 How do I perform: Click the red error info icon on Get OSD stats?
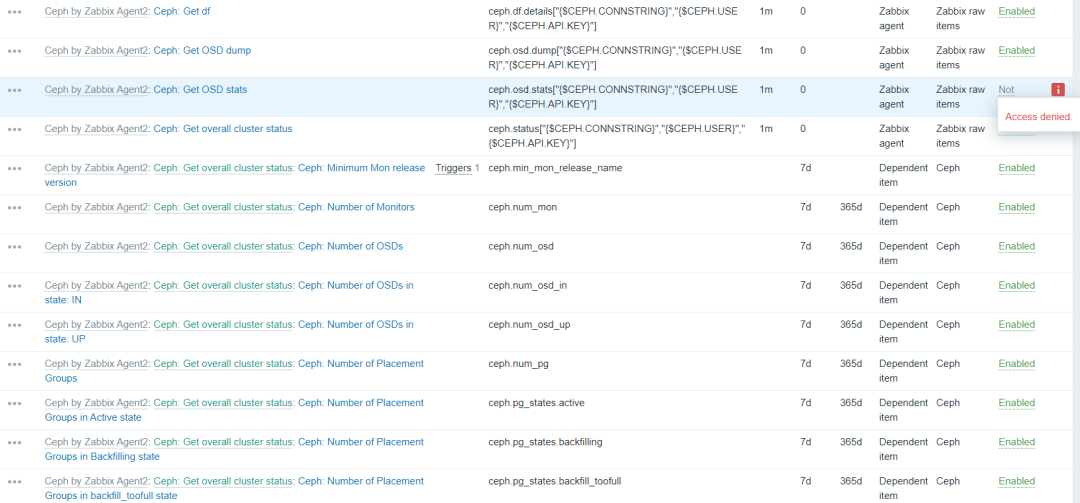click(1058, 90)
